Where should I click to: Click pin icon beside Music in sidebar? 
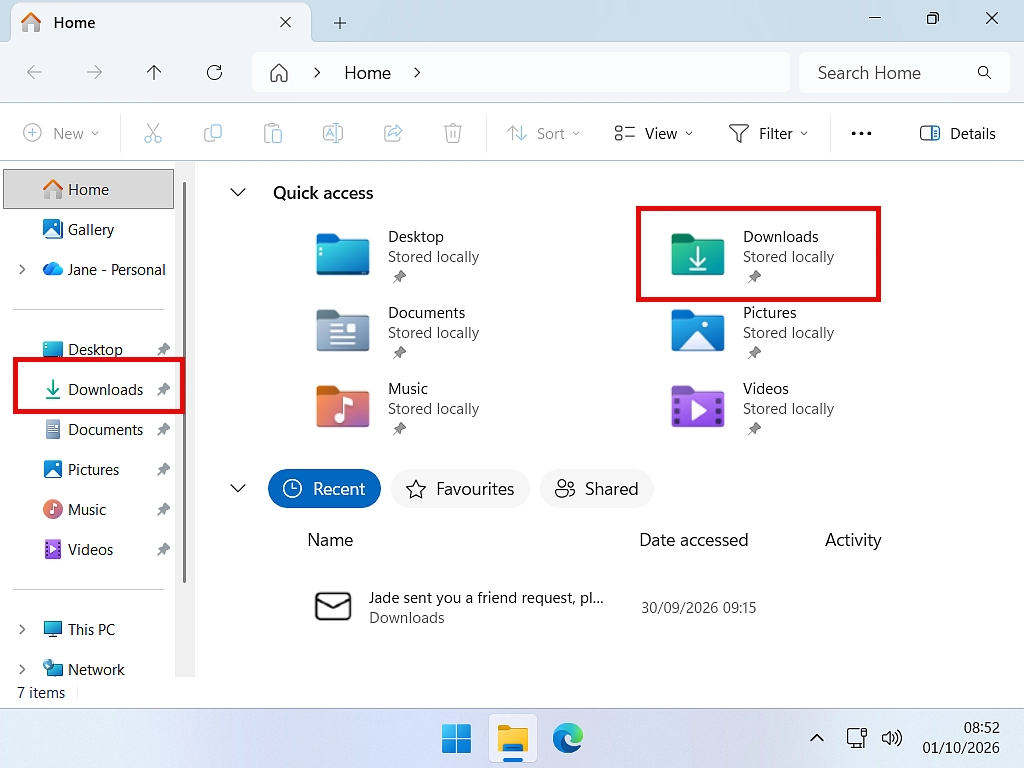click(x=163, y=509)
